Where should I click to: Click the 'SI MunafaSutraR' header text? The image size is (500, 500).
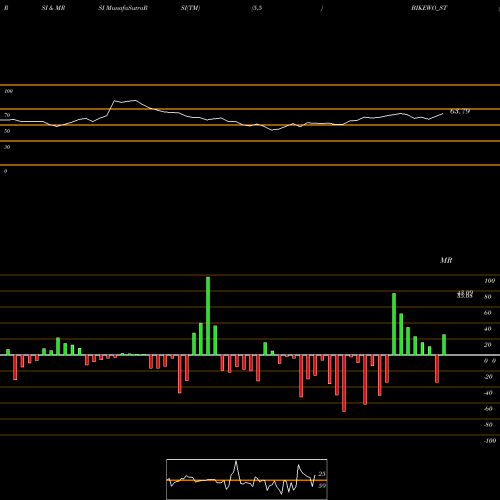click(x=123, y=8)
